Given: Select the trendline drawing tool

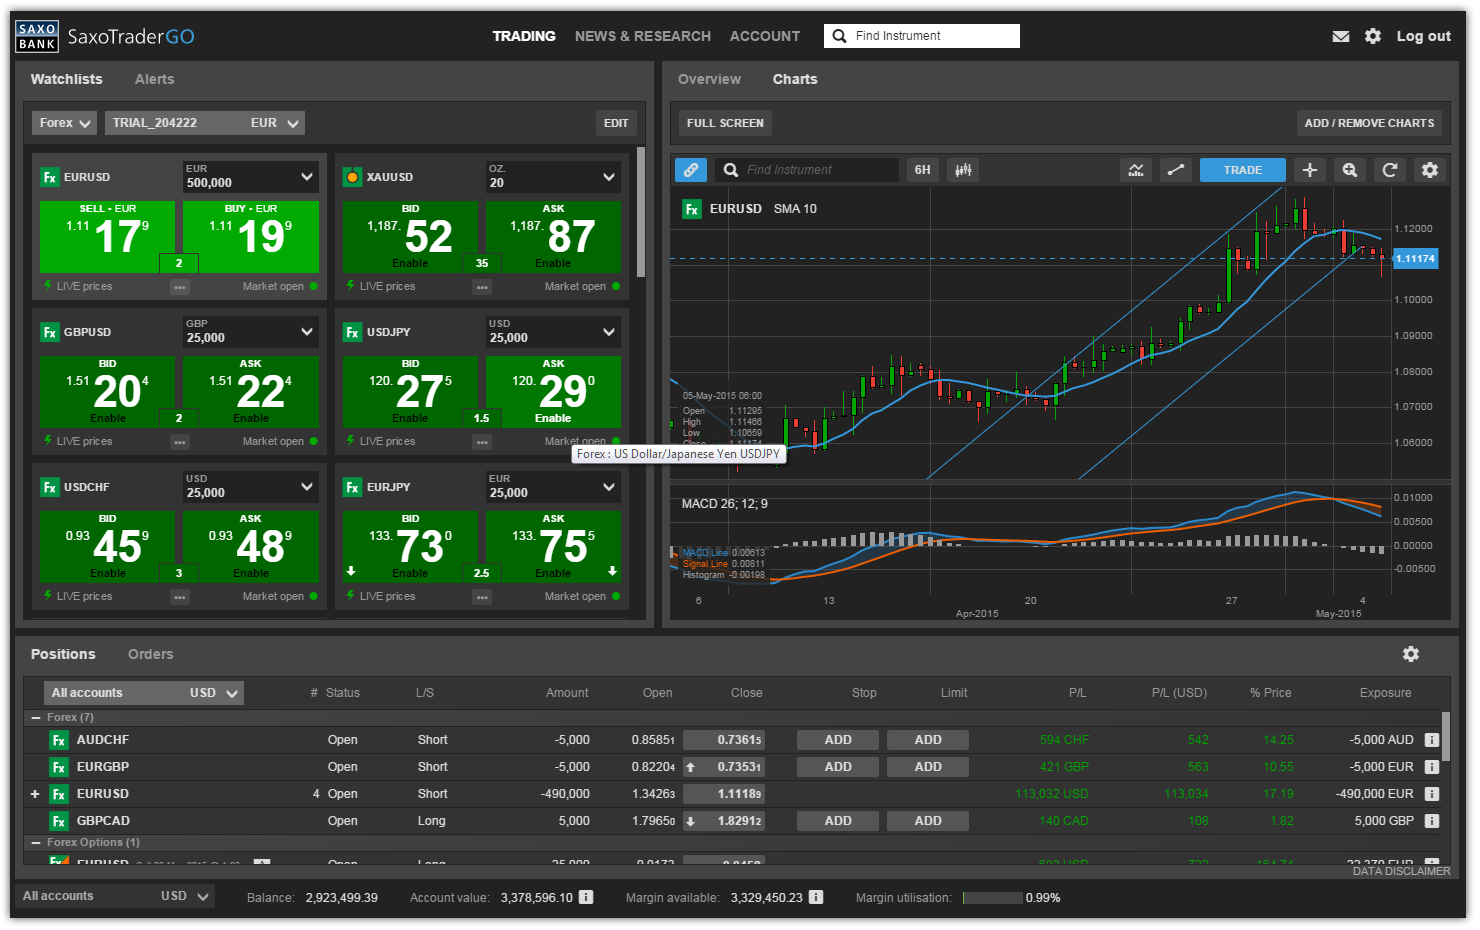Looking at the screenshot, I should tap(1176, 170).
